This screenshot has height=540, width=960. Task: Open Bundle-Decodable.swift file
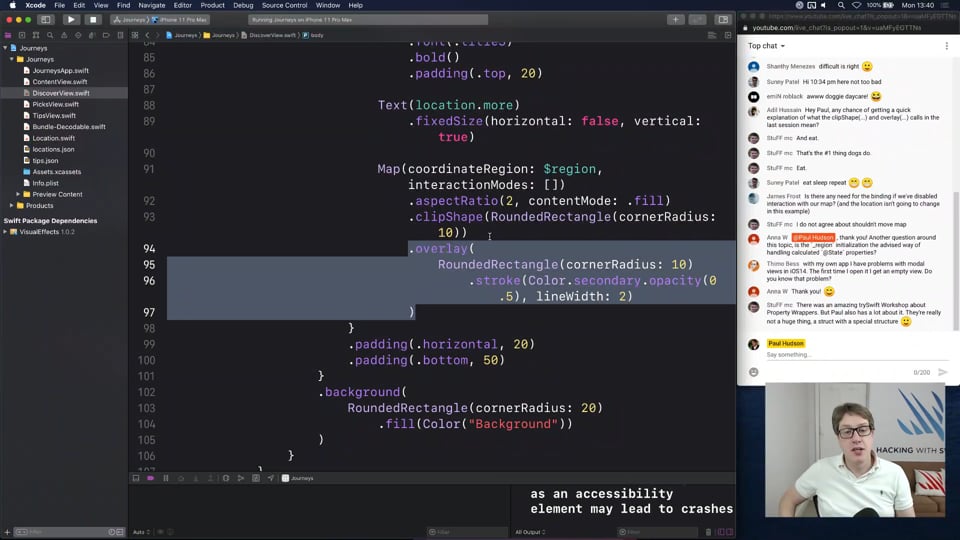point(69,127)
